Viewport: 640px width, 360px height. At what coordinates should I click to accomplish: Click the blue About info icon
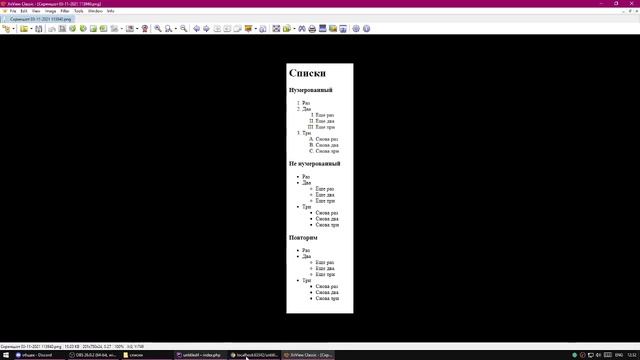pyautogui.click(x=367, y=29)
